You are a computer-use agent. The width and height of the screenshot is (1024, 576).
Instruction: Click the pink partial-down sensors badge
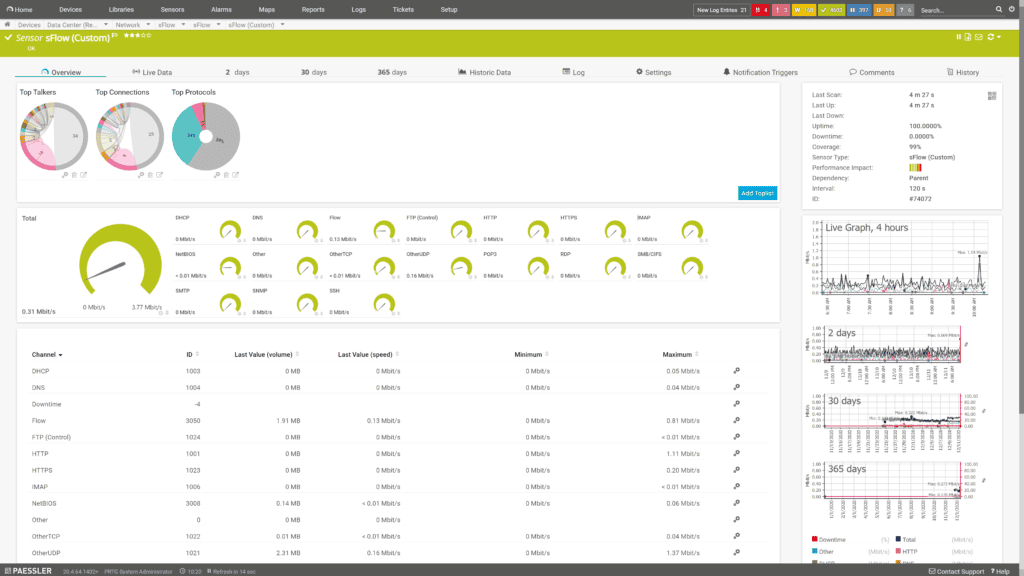tap(780, 10)
